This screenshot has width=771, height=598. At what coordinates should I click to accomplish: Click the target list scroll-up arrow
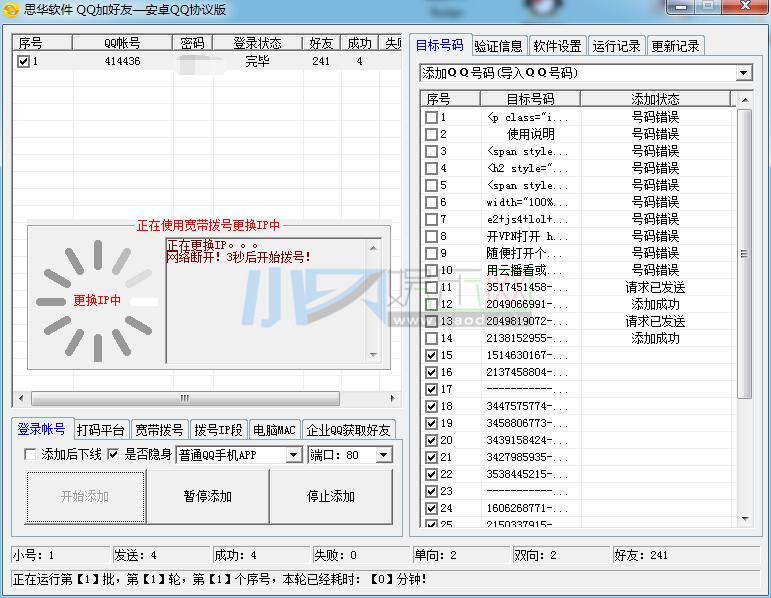(743, 99)
